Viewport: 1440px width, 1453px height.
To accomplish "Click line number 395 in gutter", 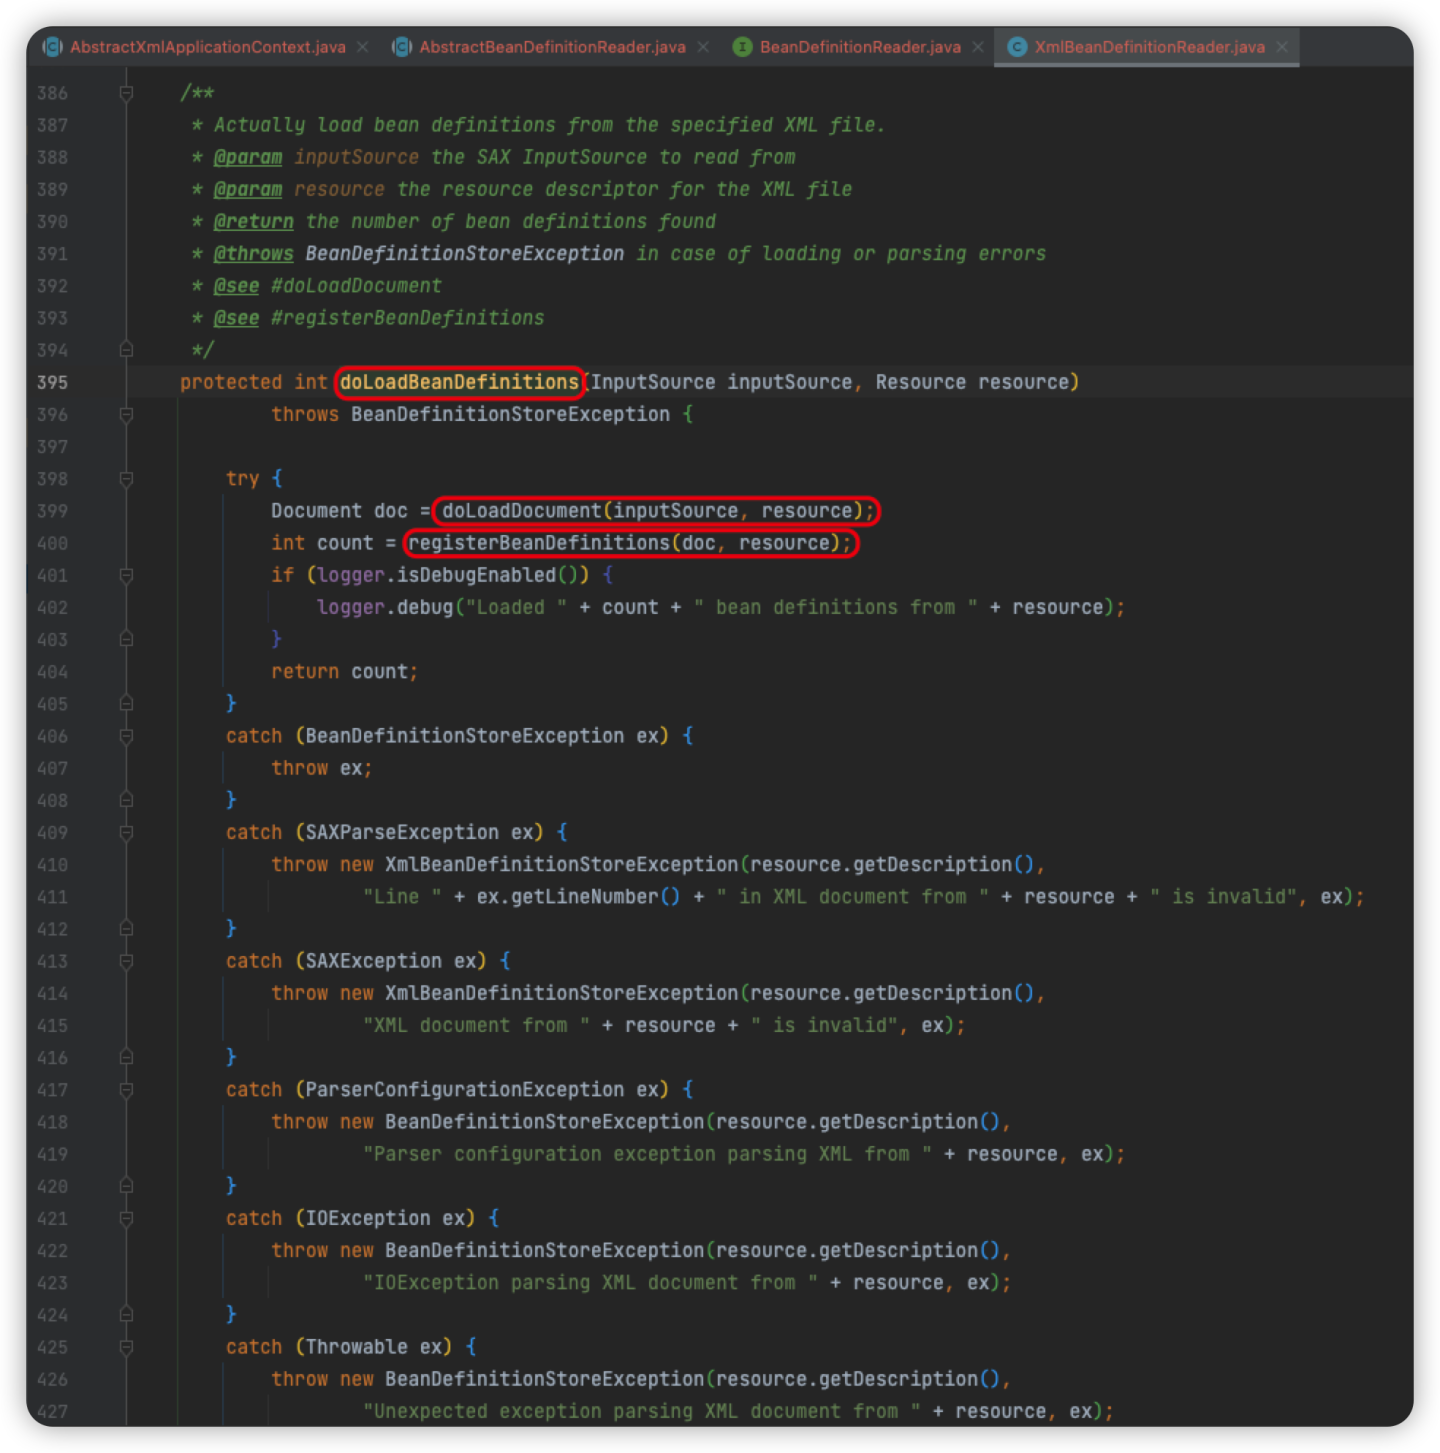I will point(52,382).
